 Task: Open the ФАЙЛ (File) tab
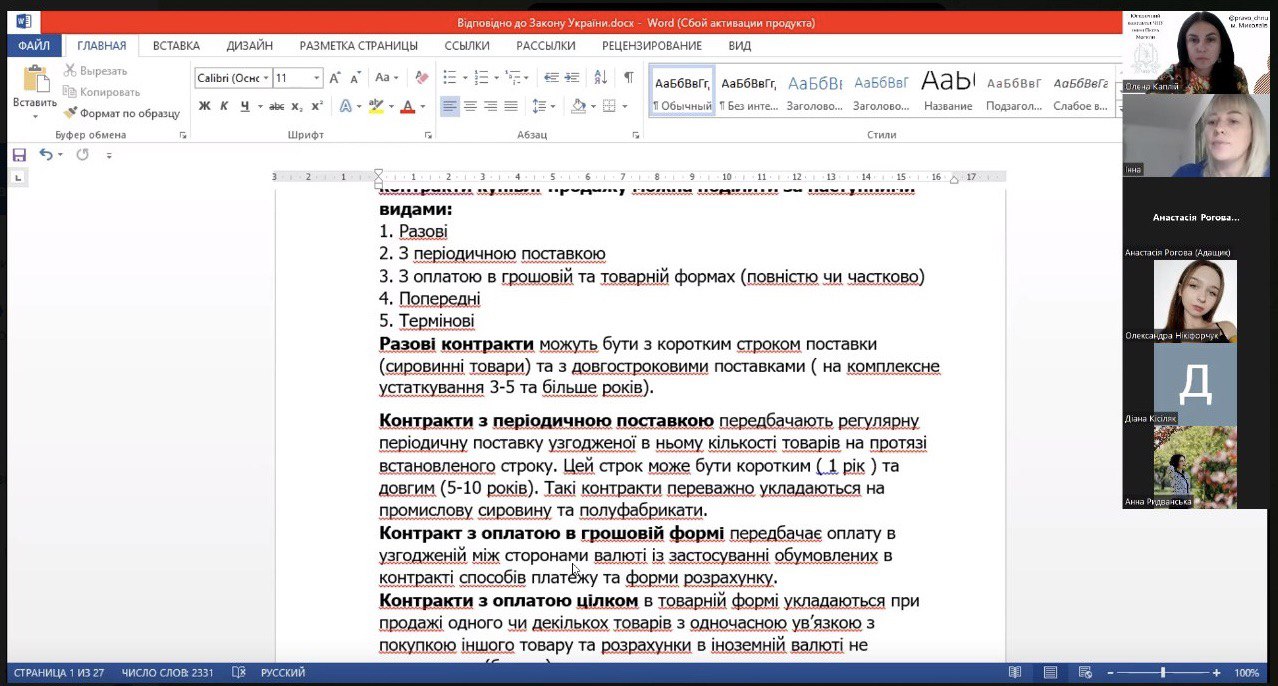(34, 45)
